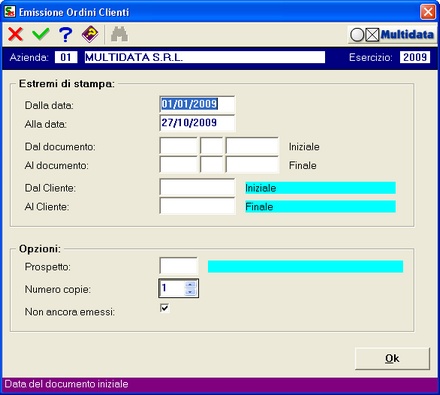Viewport: 440px width, 395px height.
Task: Click the cyan Prospetto description bar
Action: tap(305, 267)
